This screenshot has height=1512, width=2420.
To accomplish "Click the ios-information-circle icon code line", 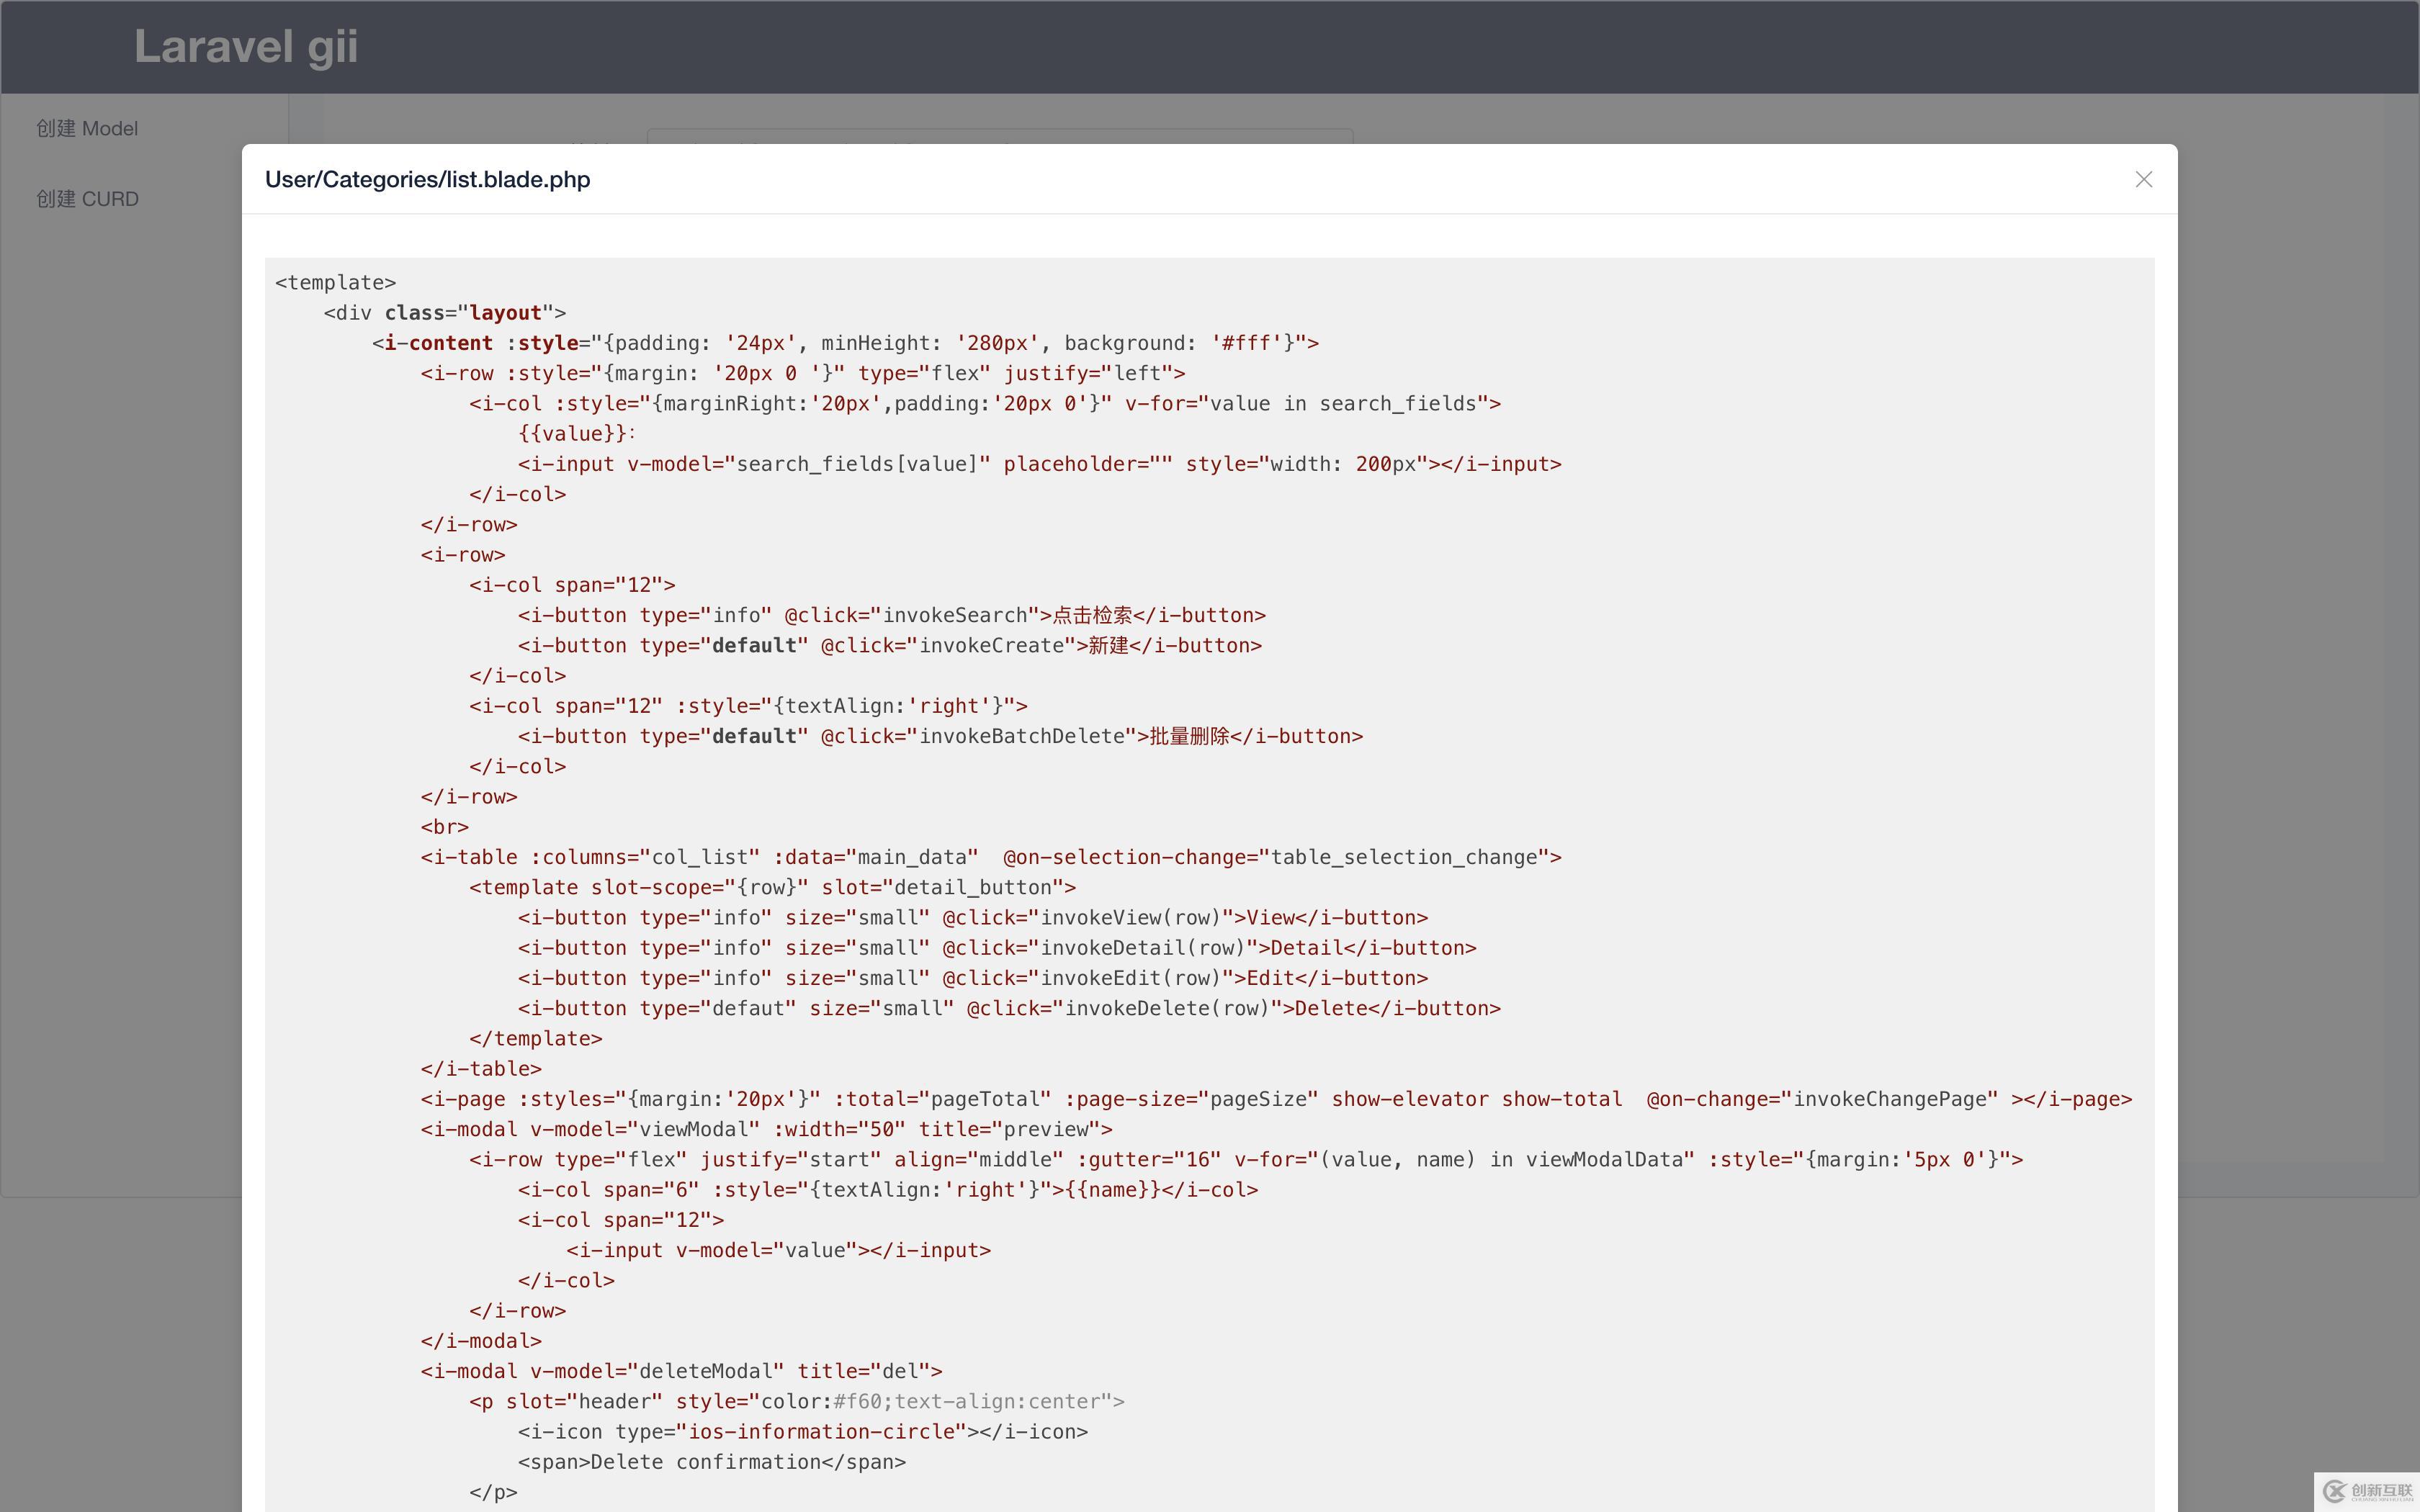I will pos(802,1432).
